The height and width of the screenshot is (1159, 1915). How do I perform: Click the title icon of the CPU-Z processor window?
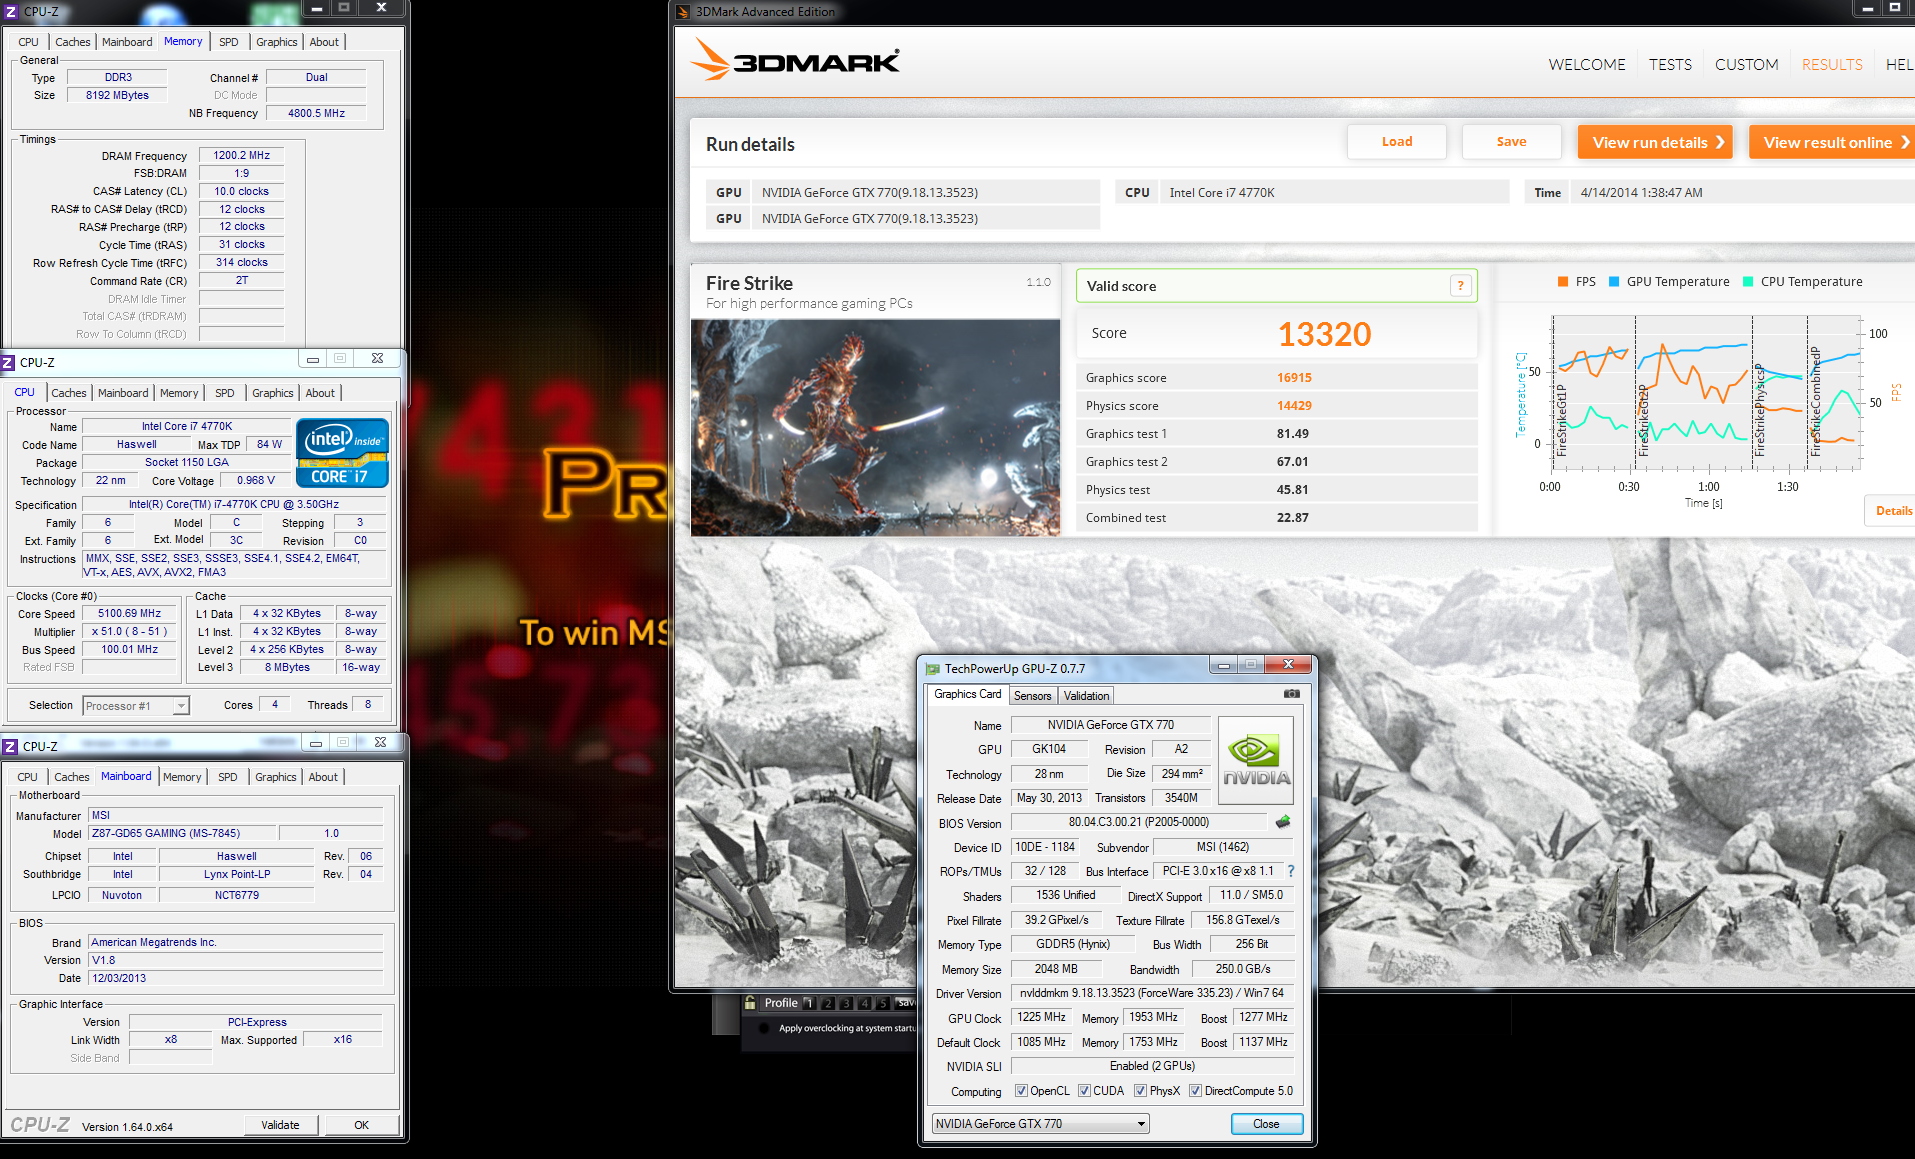8,363
